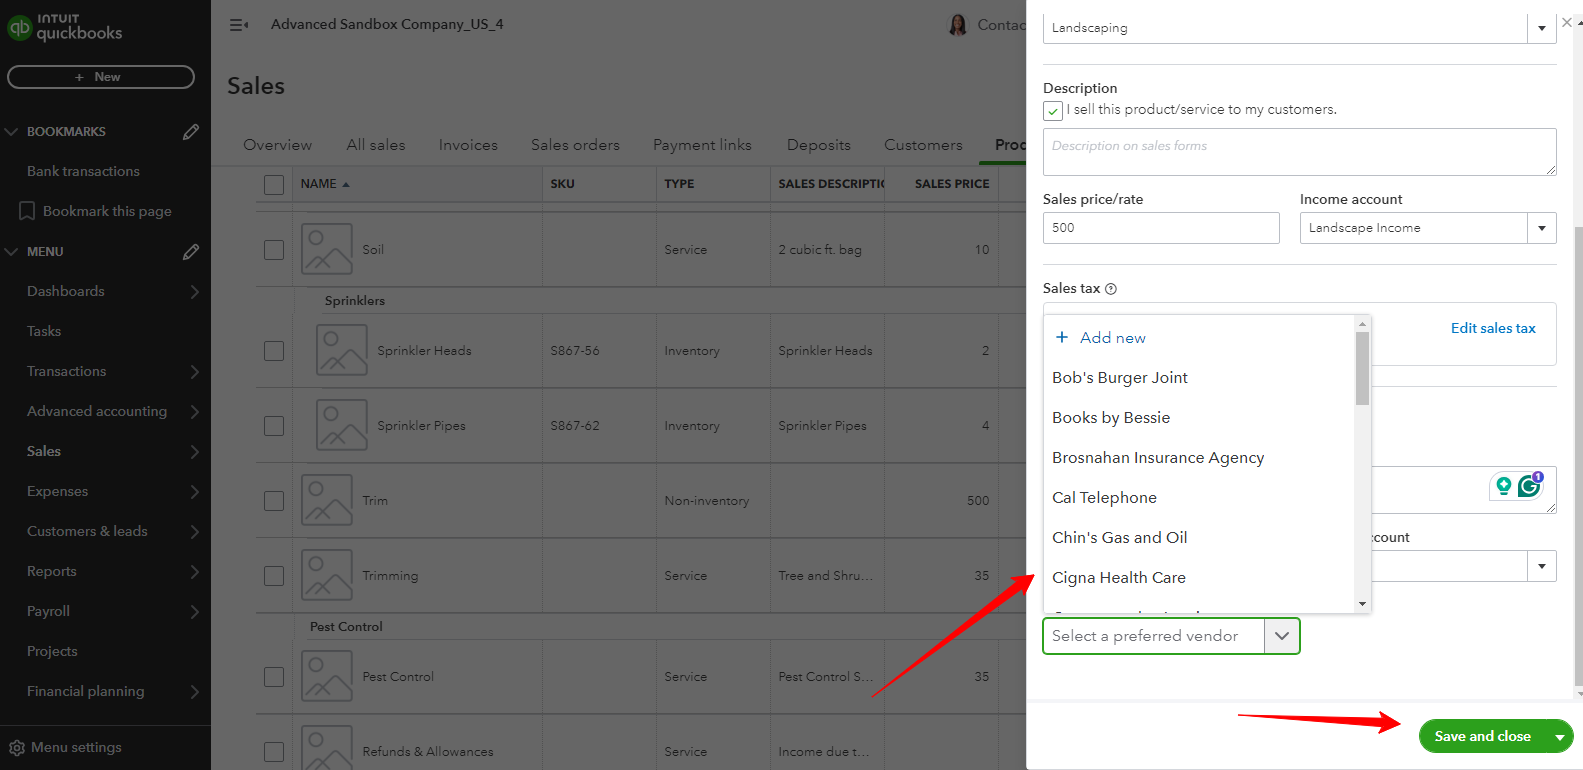Check the Trim row checkbox
The width and height of the screenshot is (1583, 770).
[274, 500]
